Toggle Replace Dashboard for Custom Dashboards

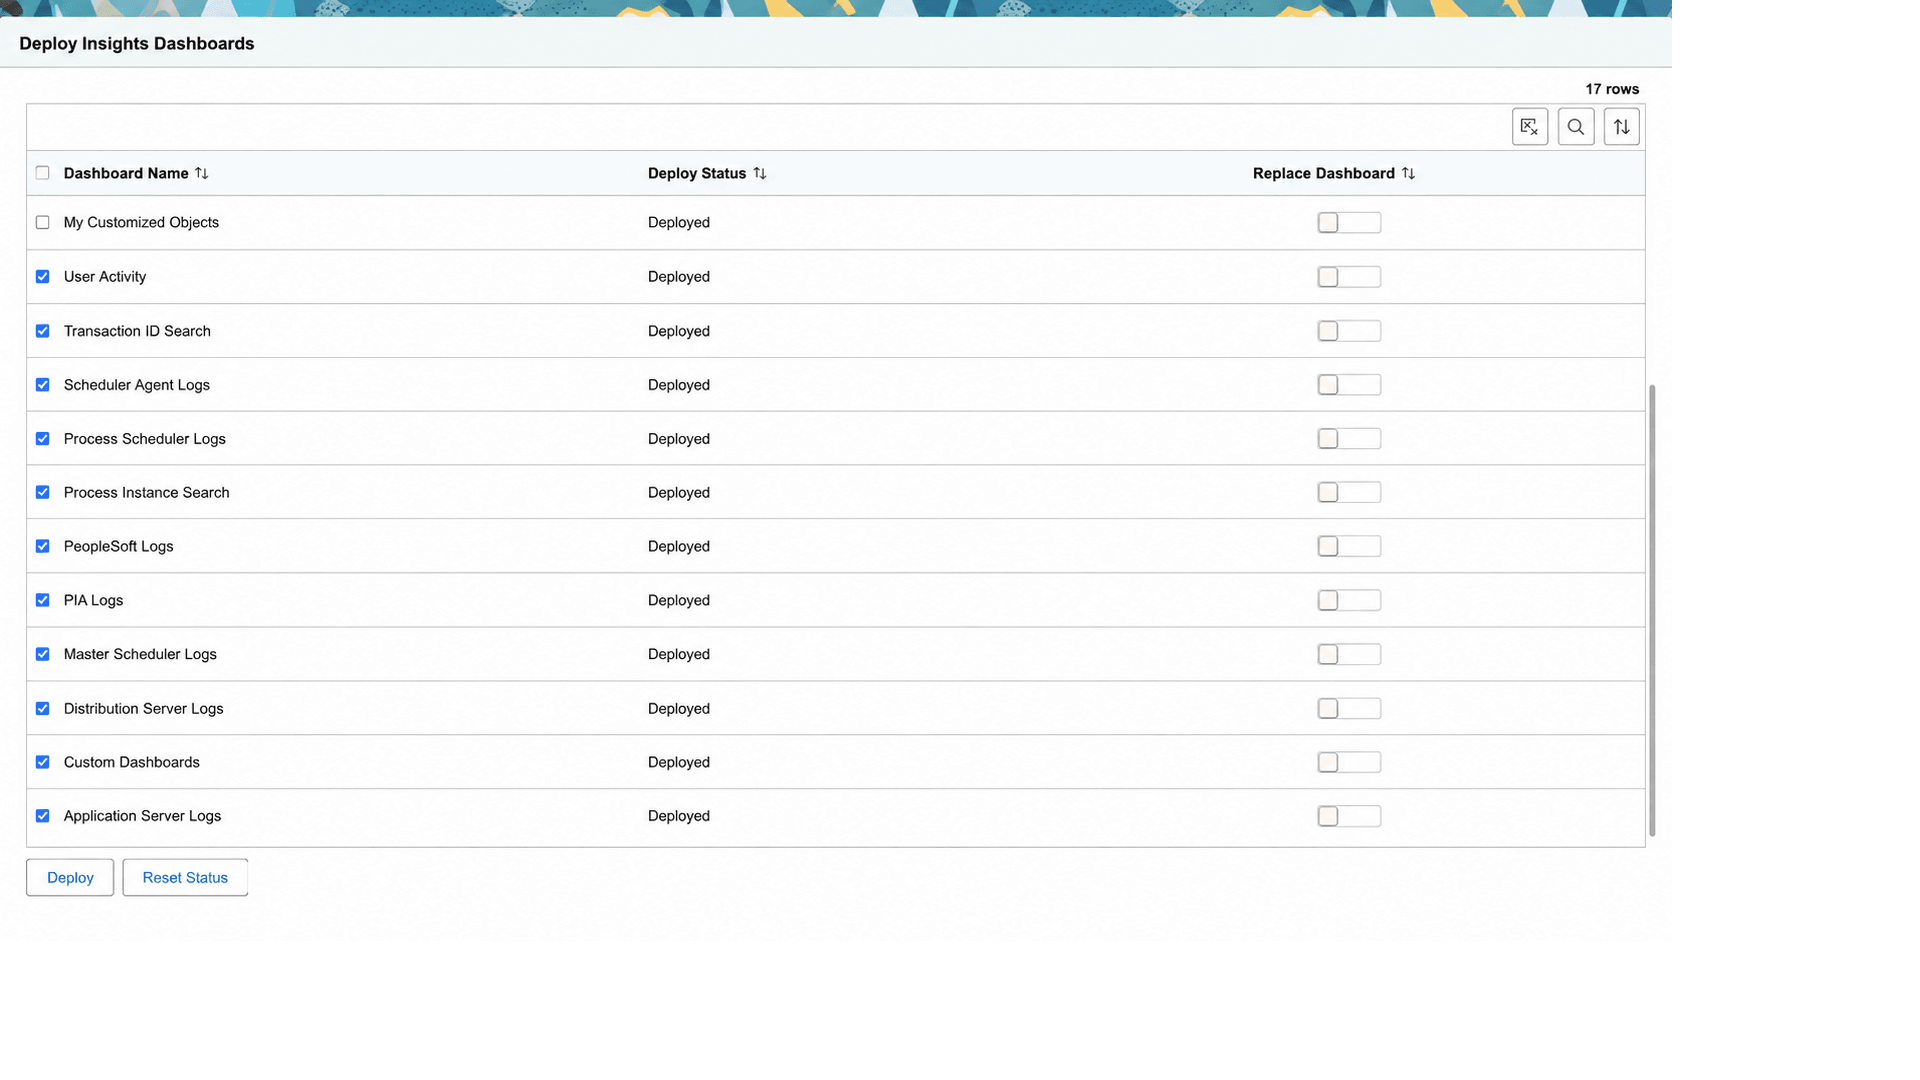coord(1349,762)
